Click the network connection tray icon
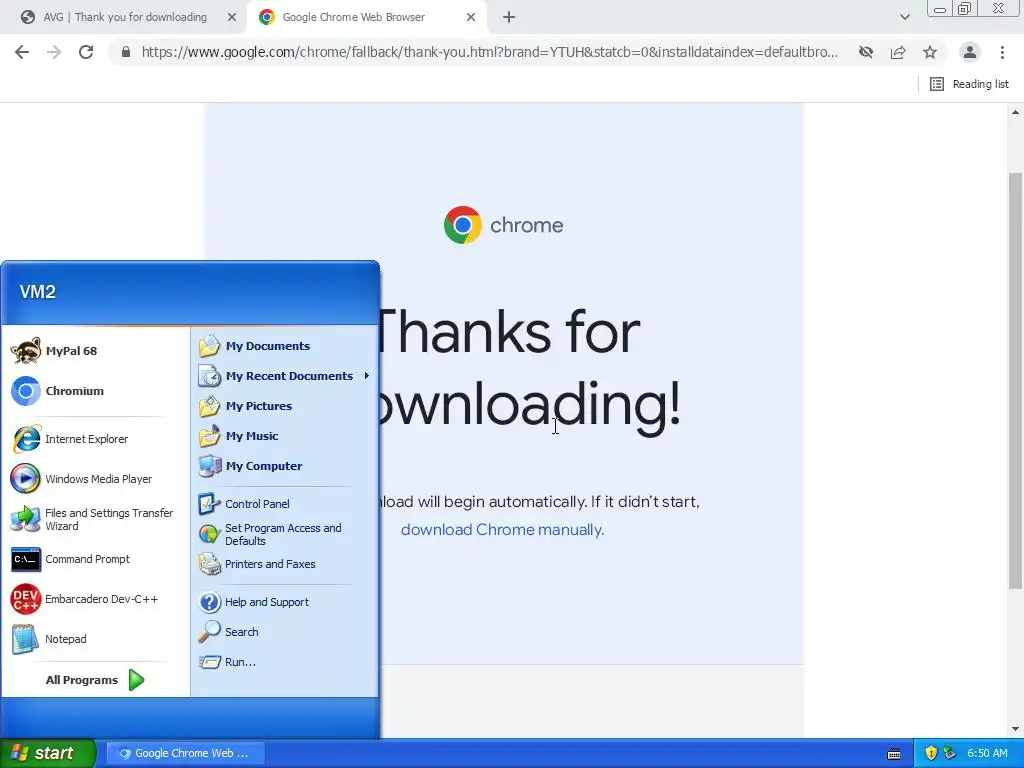The width and height of the screenshot is (1024, 768). [x=950, y=753]
